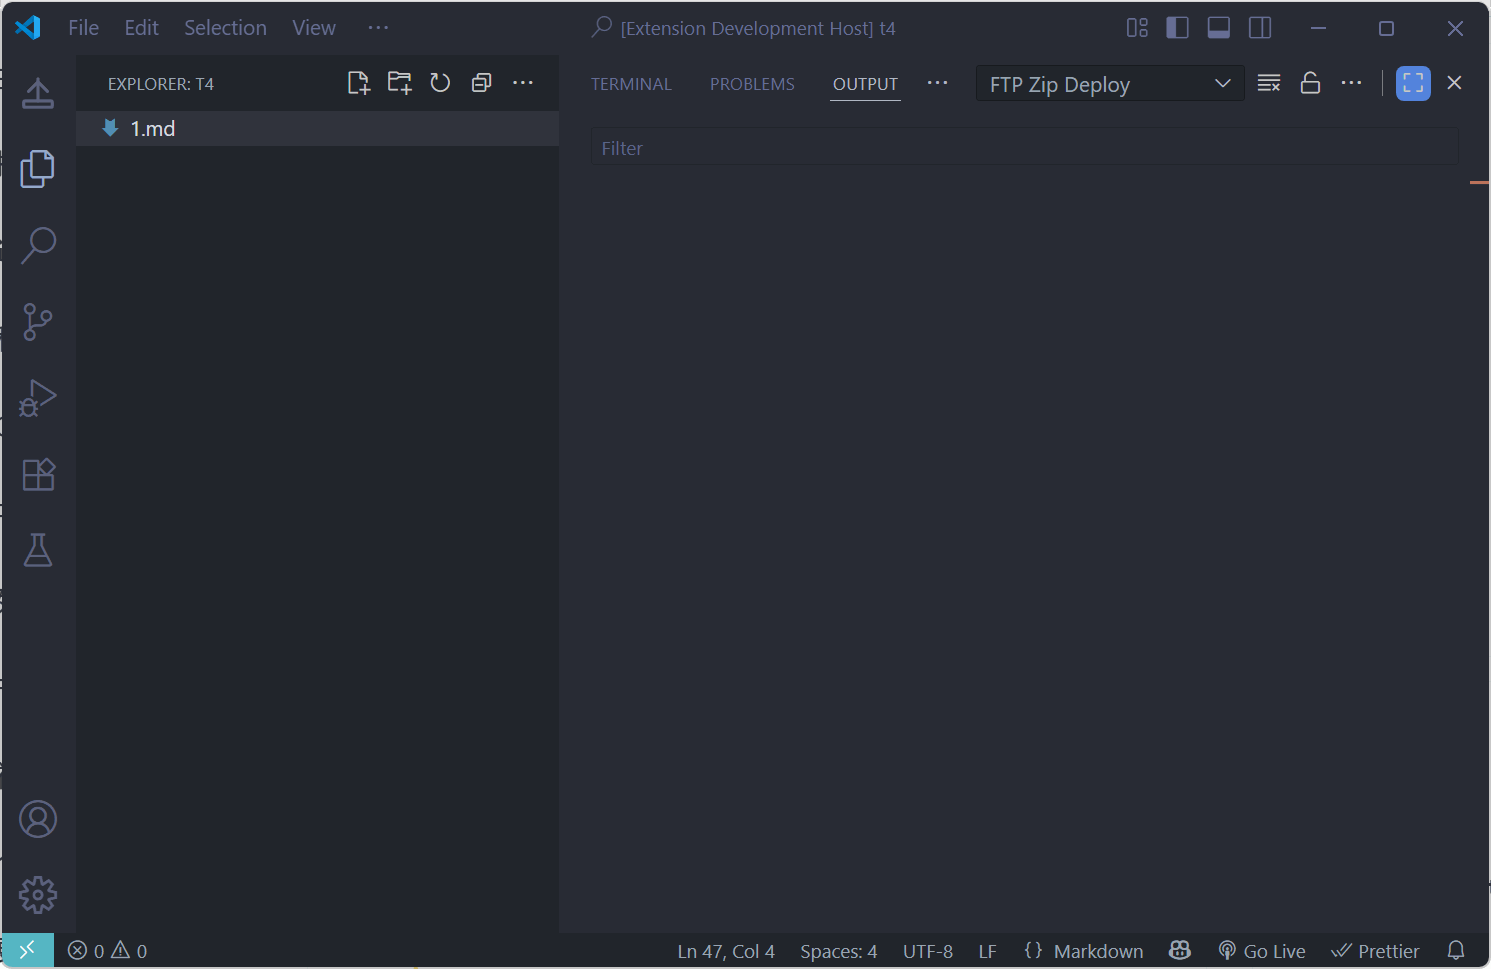The image size is (1491, 969).
Task: Click Prettier in the status bar
Action: coord(1375,951)
